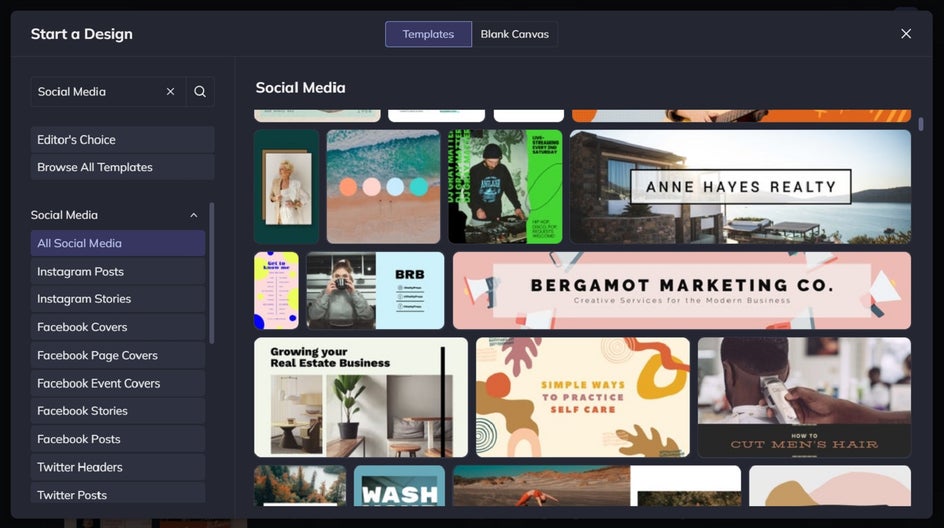
Task: Select Facebook Event Covers category
Action: [118, 383]
